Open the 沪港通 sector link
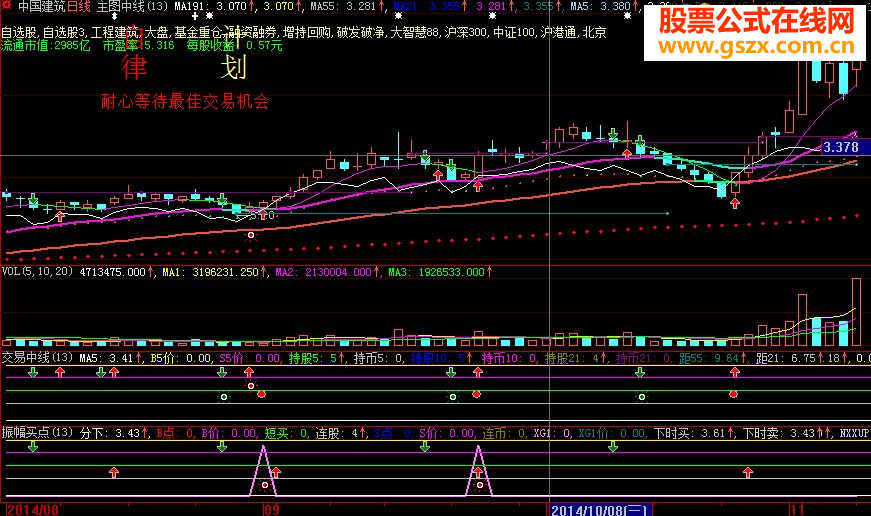 (558, 33)
